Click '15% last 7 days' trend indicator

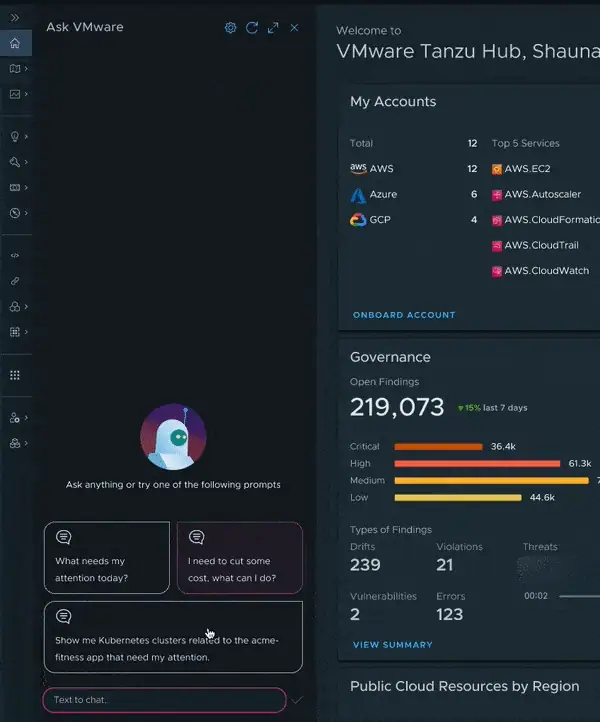tap(492, 408)
